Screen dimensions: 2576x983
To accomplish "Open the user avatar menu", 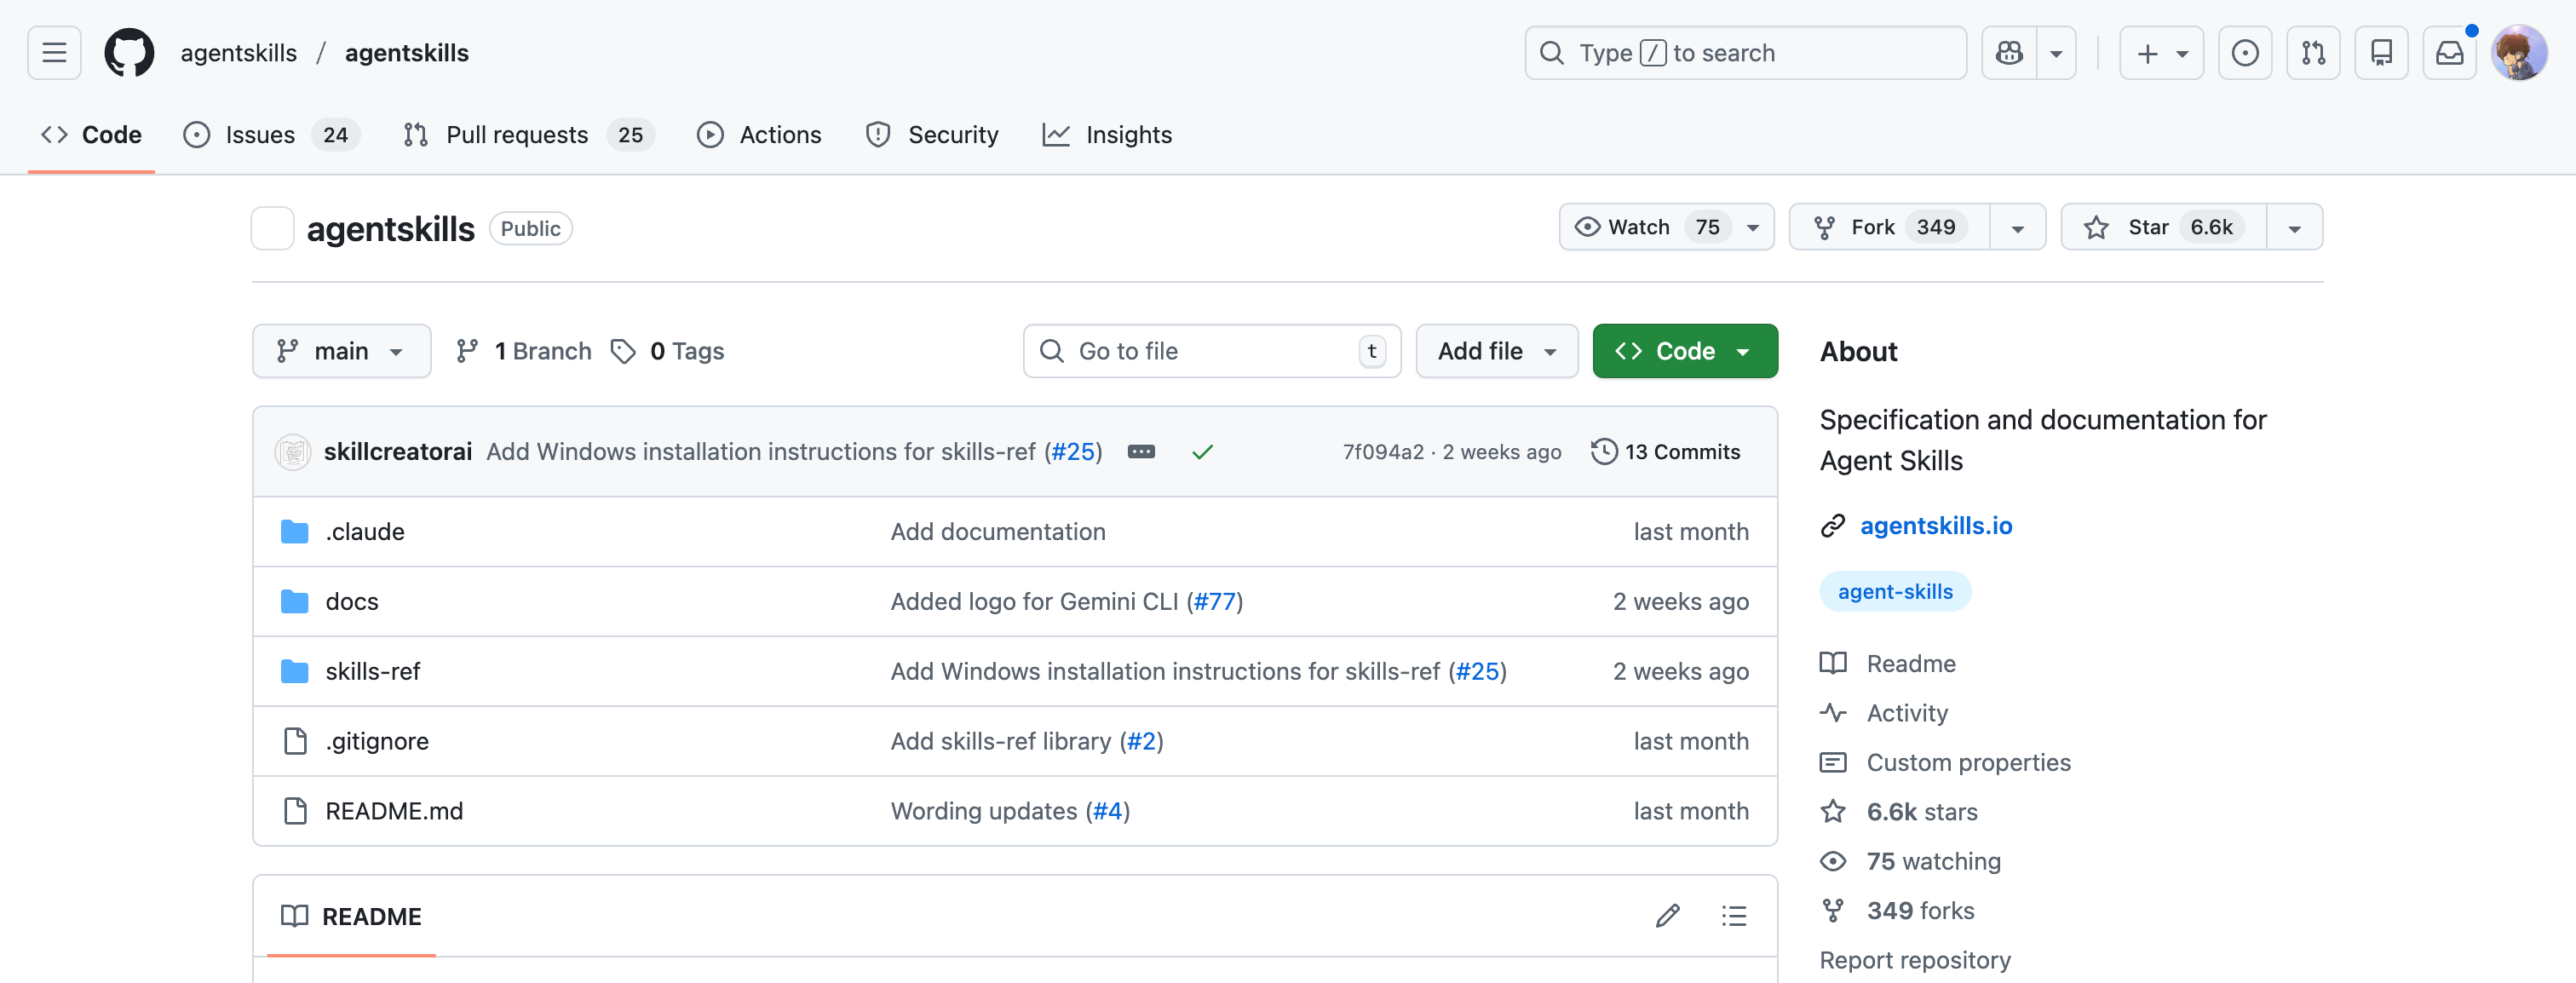I will click(x=2518, y=53).
